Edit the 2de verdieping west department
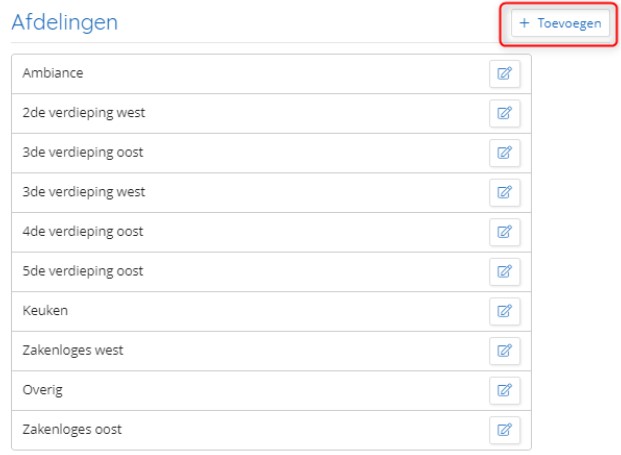The width and height of the screenshot is (621, 455). (x=505, y=113)
